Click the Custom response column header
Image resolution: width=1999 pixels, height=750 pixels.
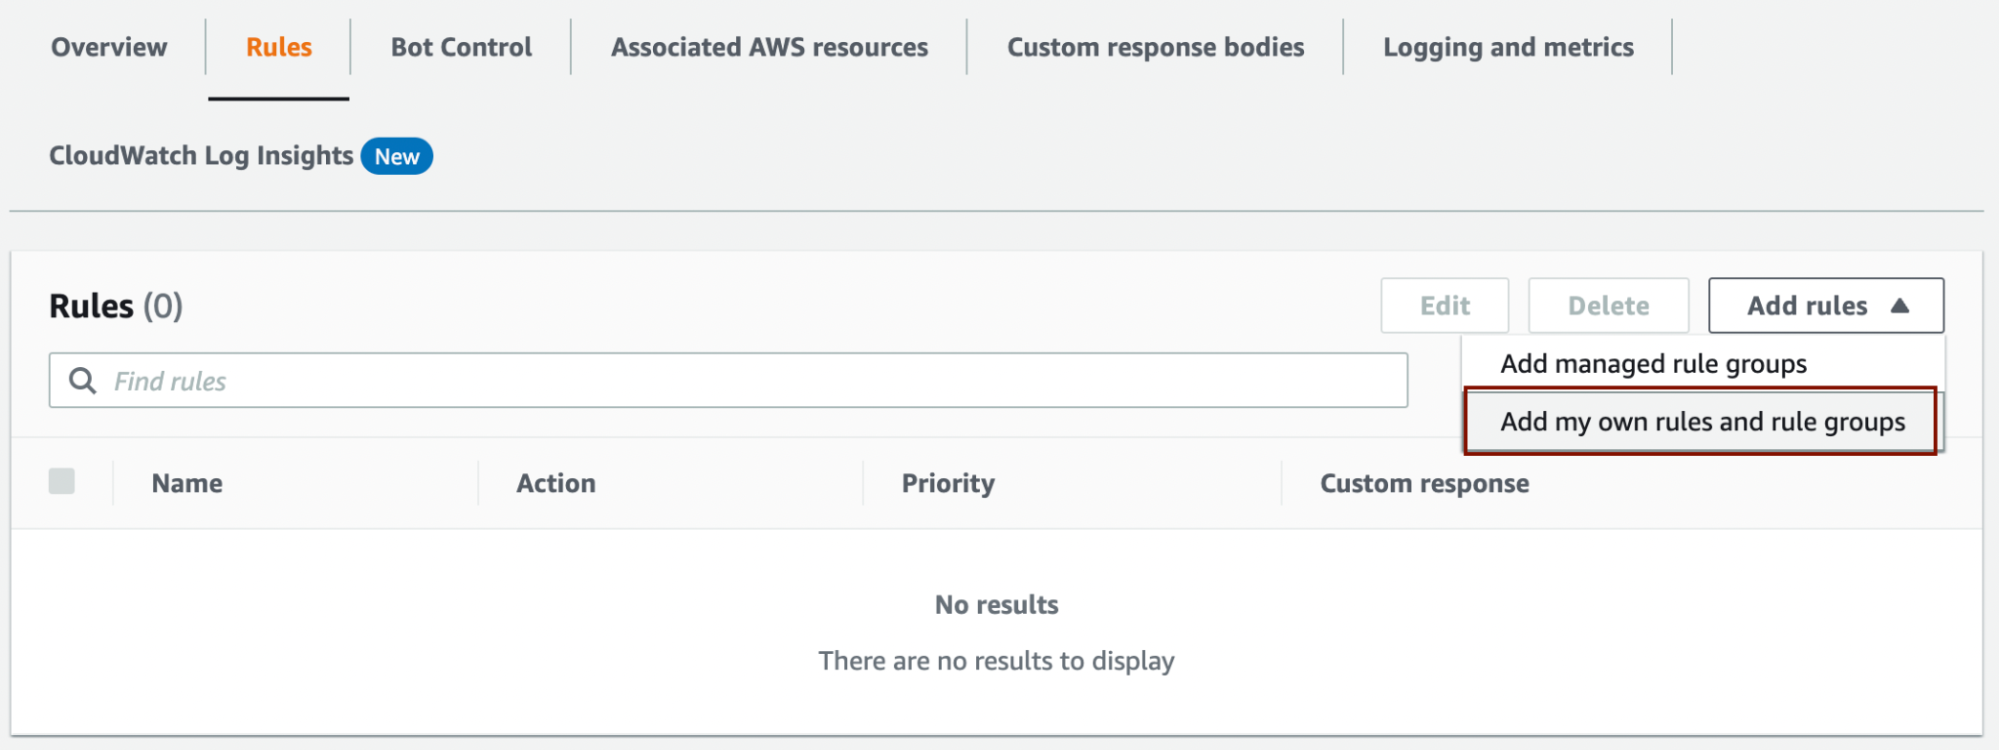pos(1424,483)
